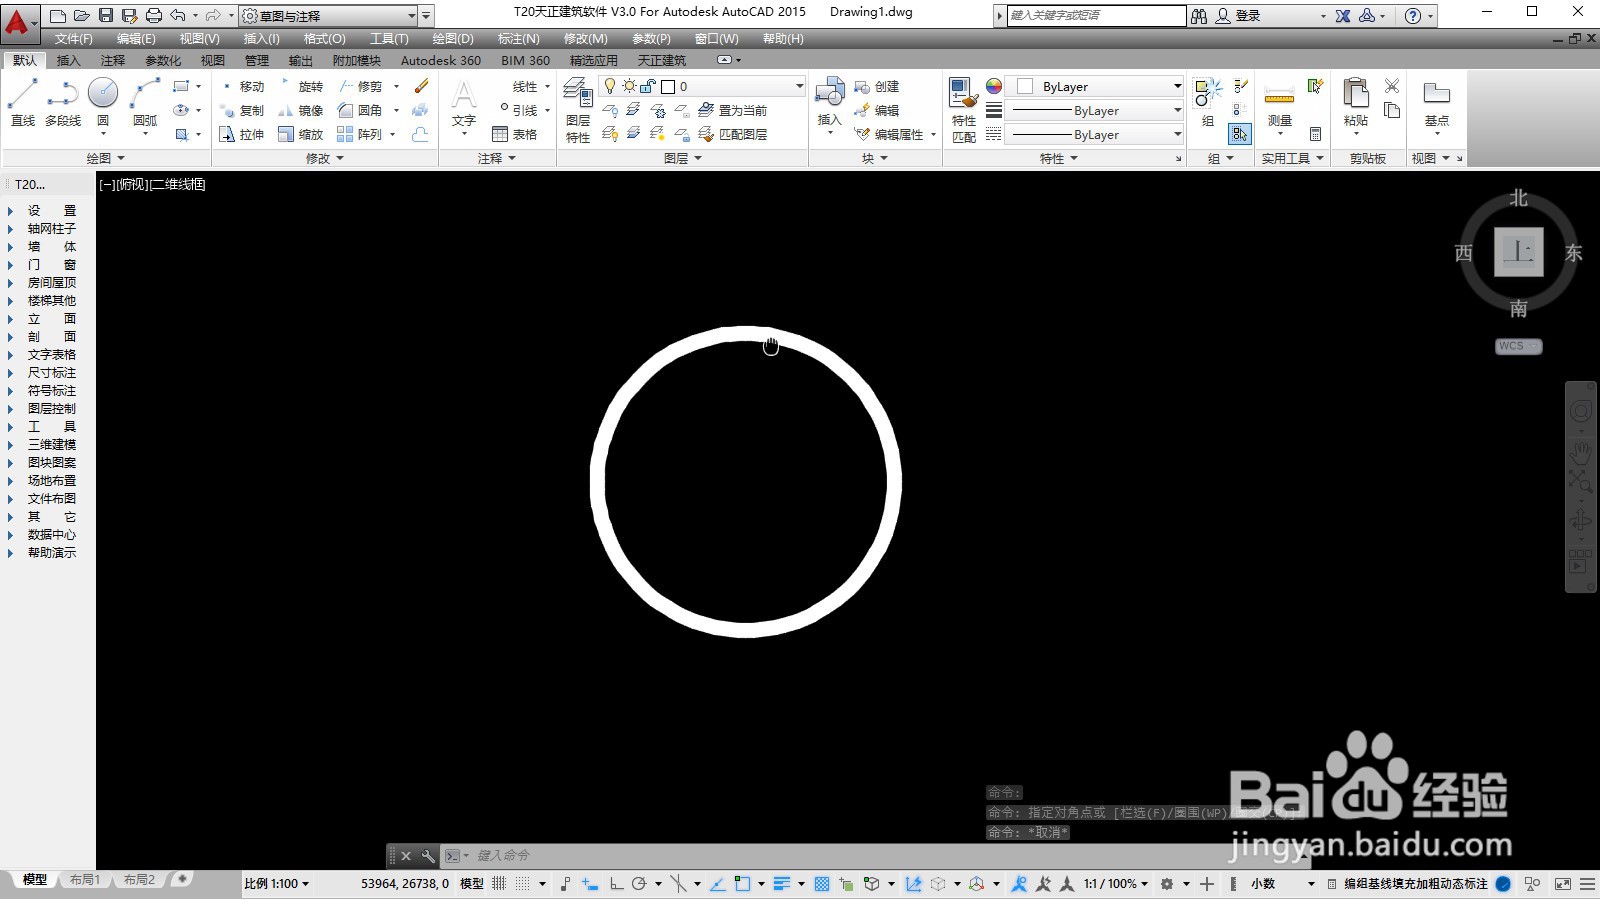Click the WCS label under view cube
This screenshot has width=1600, height=900.
1518,346
